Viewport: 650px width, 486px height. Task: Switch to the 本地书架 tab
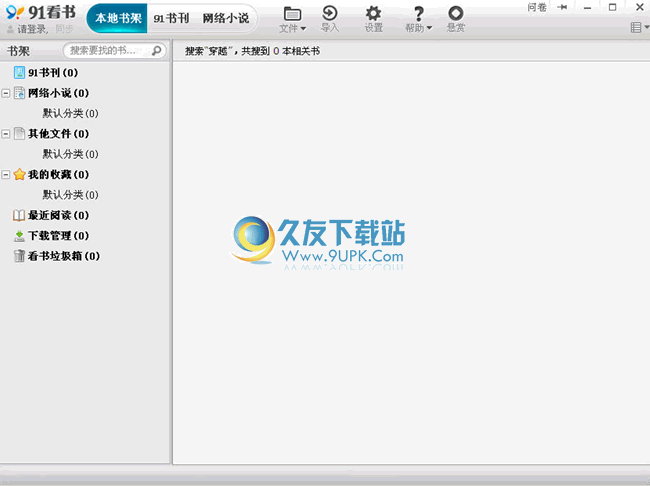click(x=118, y=18)
